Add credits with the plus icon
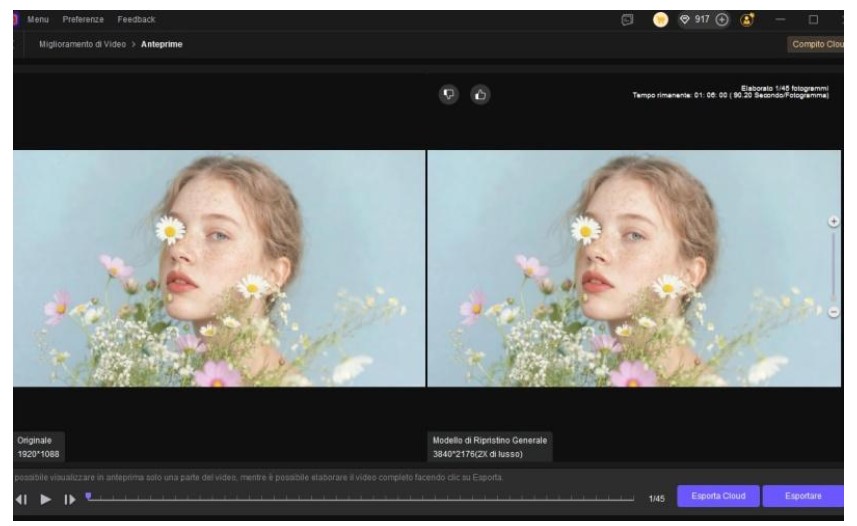857x526 pixels. pos(721,20)
